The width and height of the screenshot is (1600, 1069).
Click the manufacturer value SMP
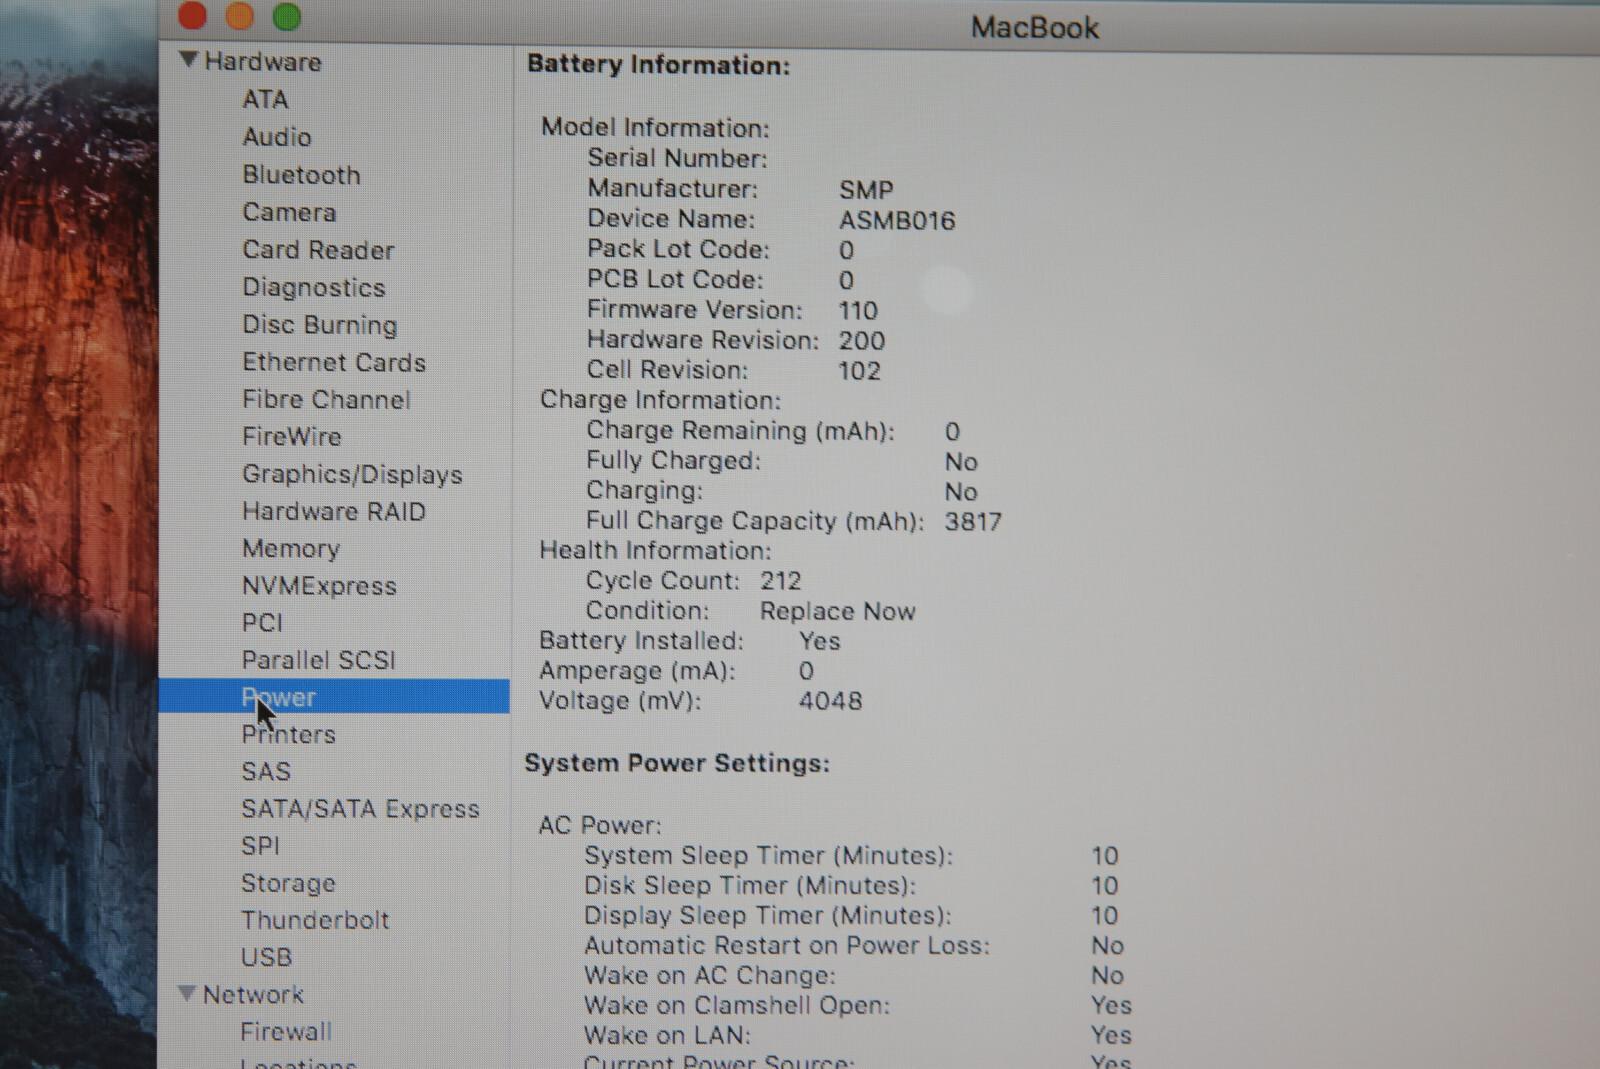(866, 190)
